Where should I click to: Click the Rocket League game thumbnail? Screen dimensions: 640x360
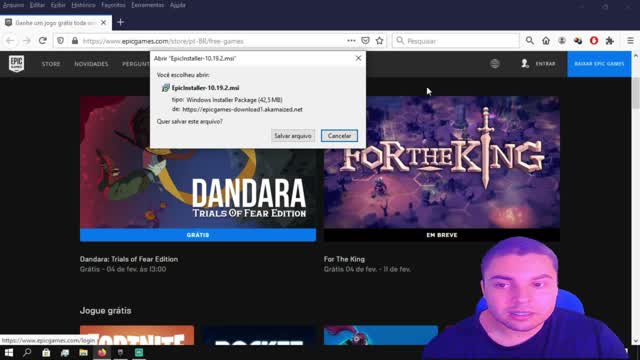[x=259, y=335]
